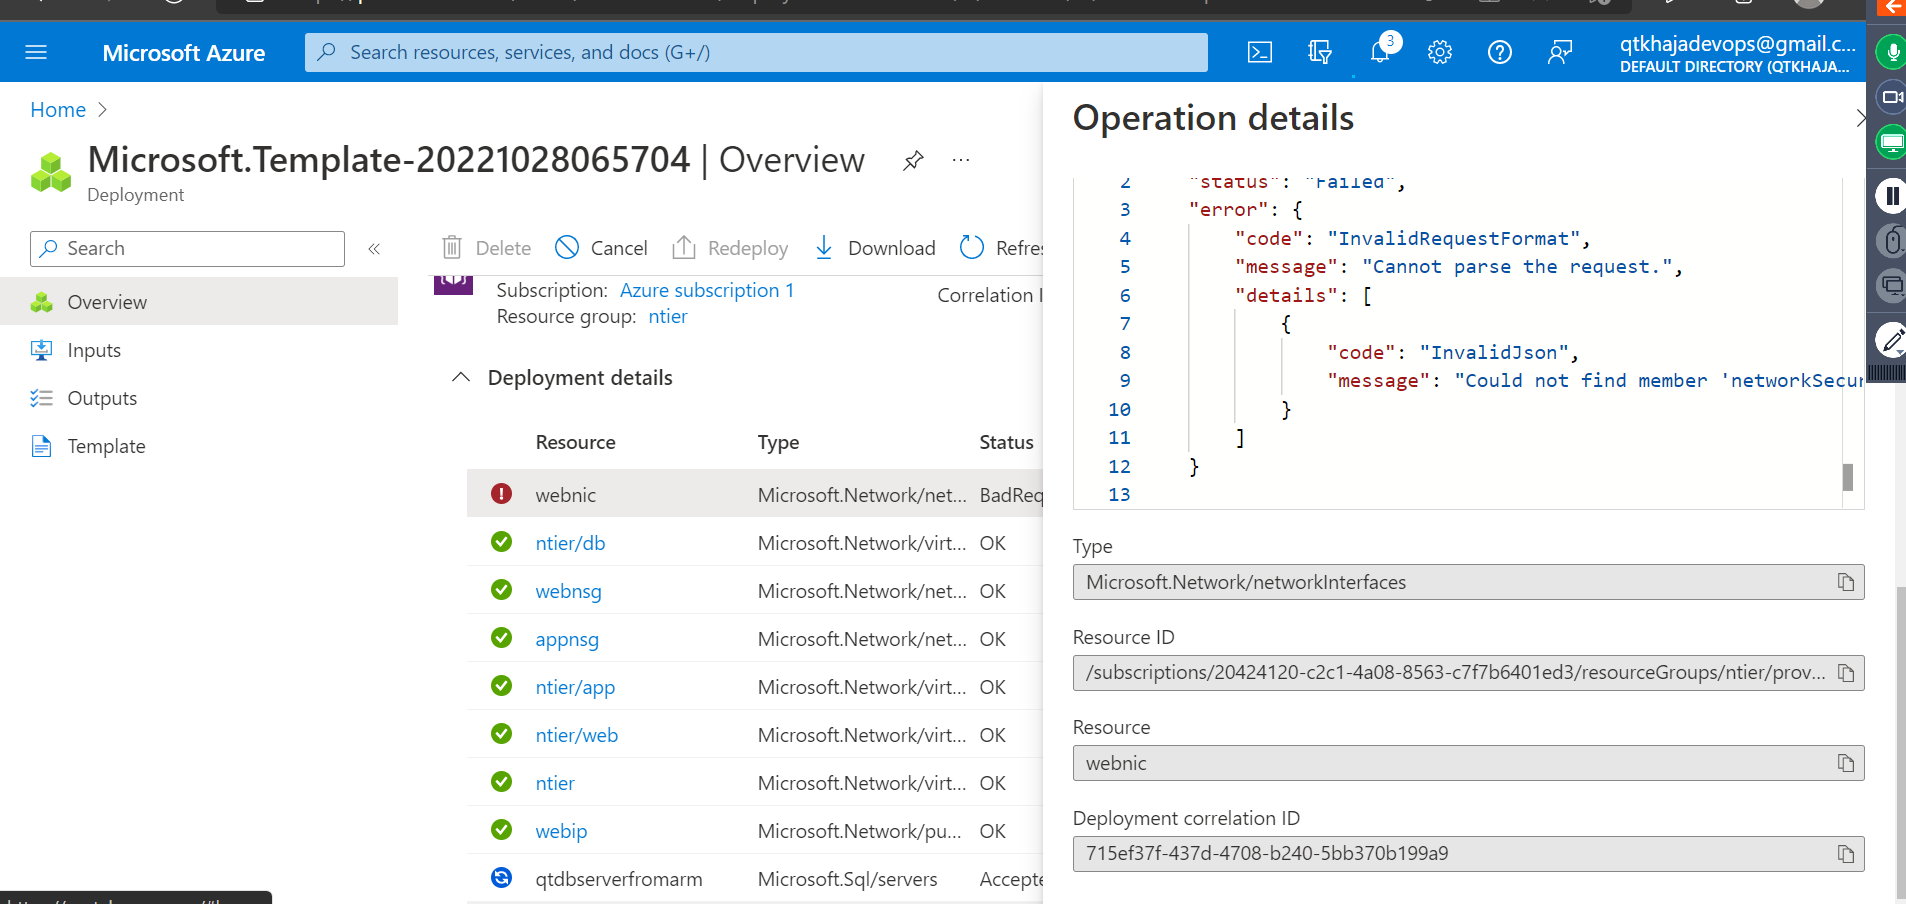
Task: Open the Azure portal hamburger menu
Action: 36,52
